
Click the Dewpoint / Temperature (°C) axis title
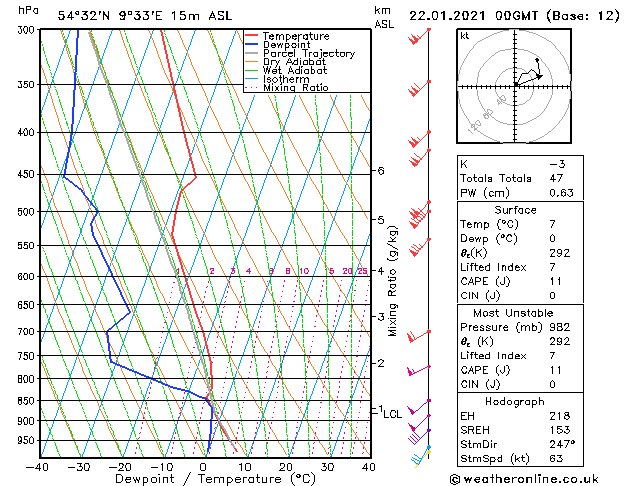215,479
